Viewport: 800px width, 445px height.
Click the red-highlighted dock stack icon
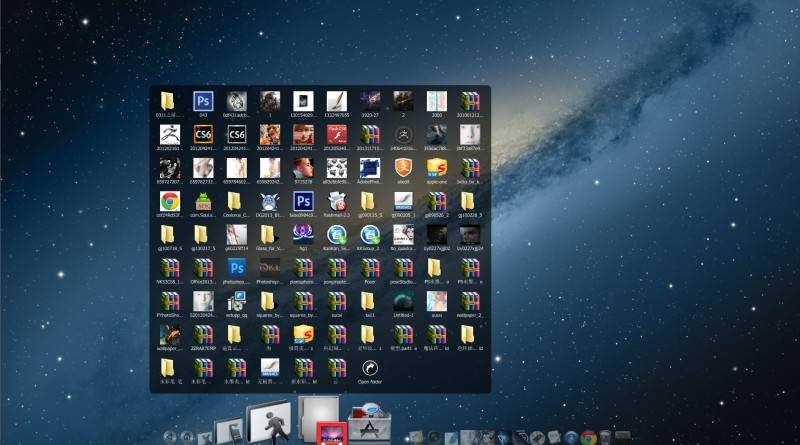331,433
